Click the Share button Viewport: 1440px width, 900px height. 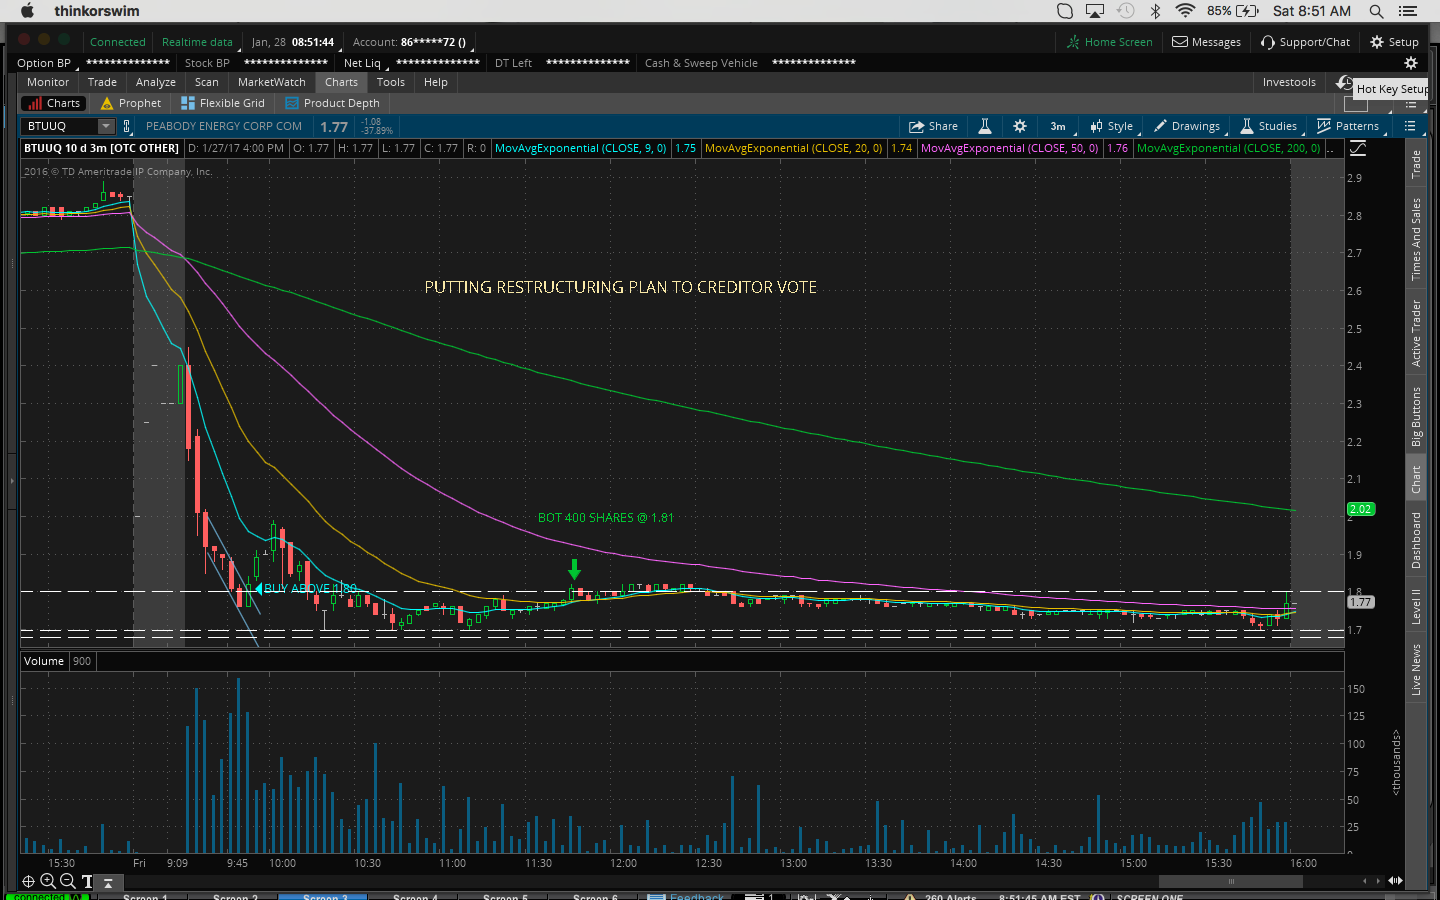(932, 126)
